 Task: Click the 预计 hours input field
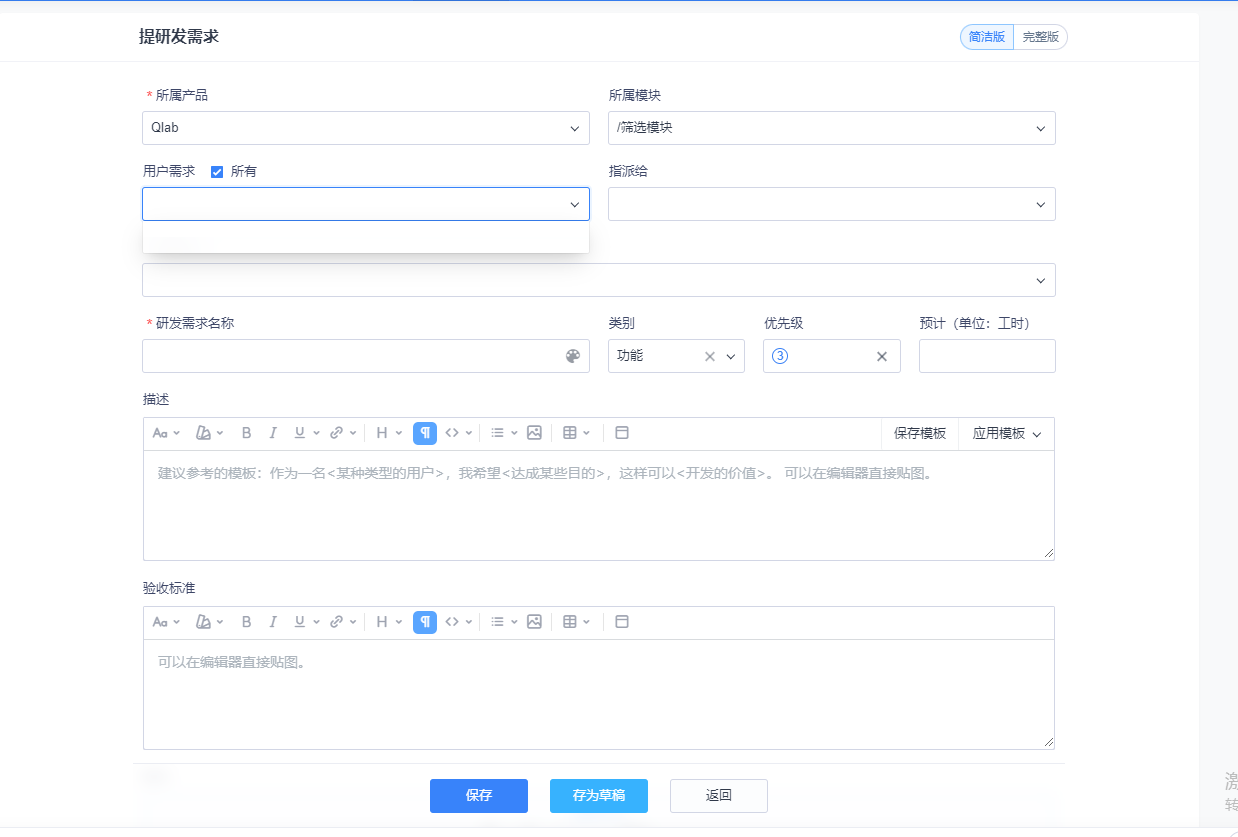coord(987,356)
